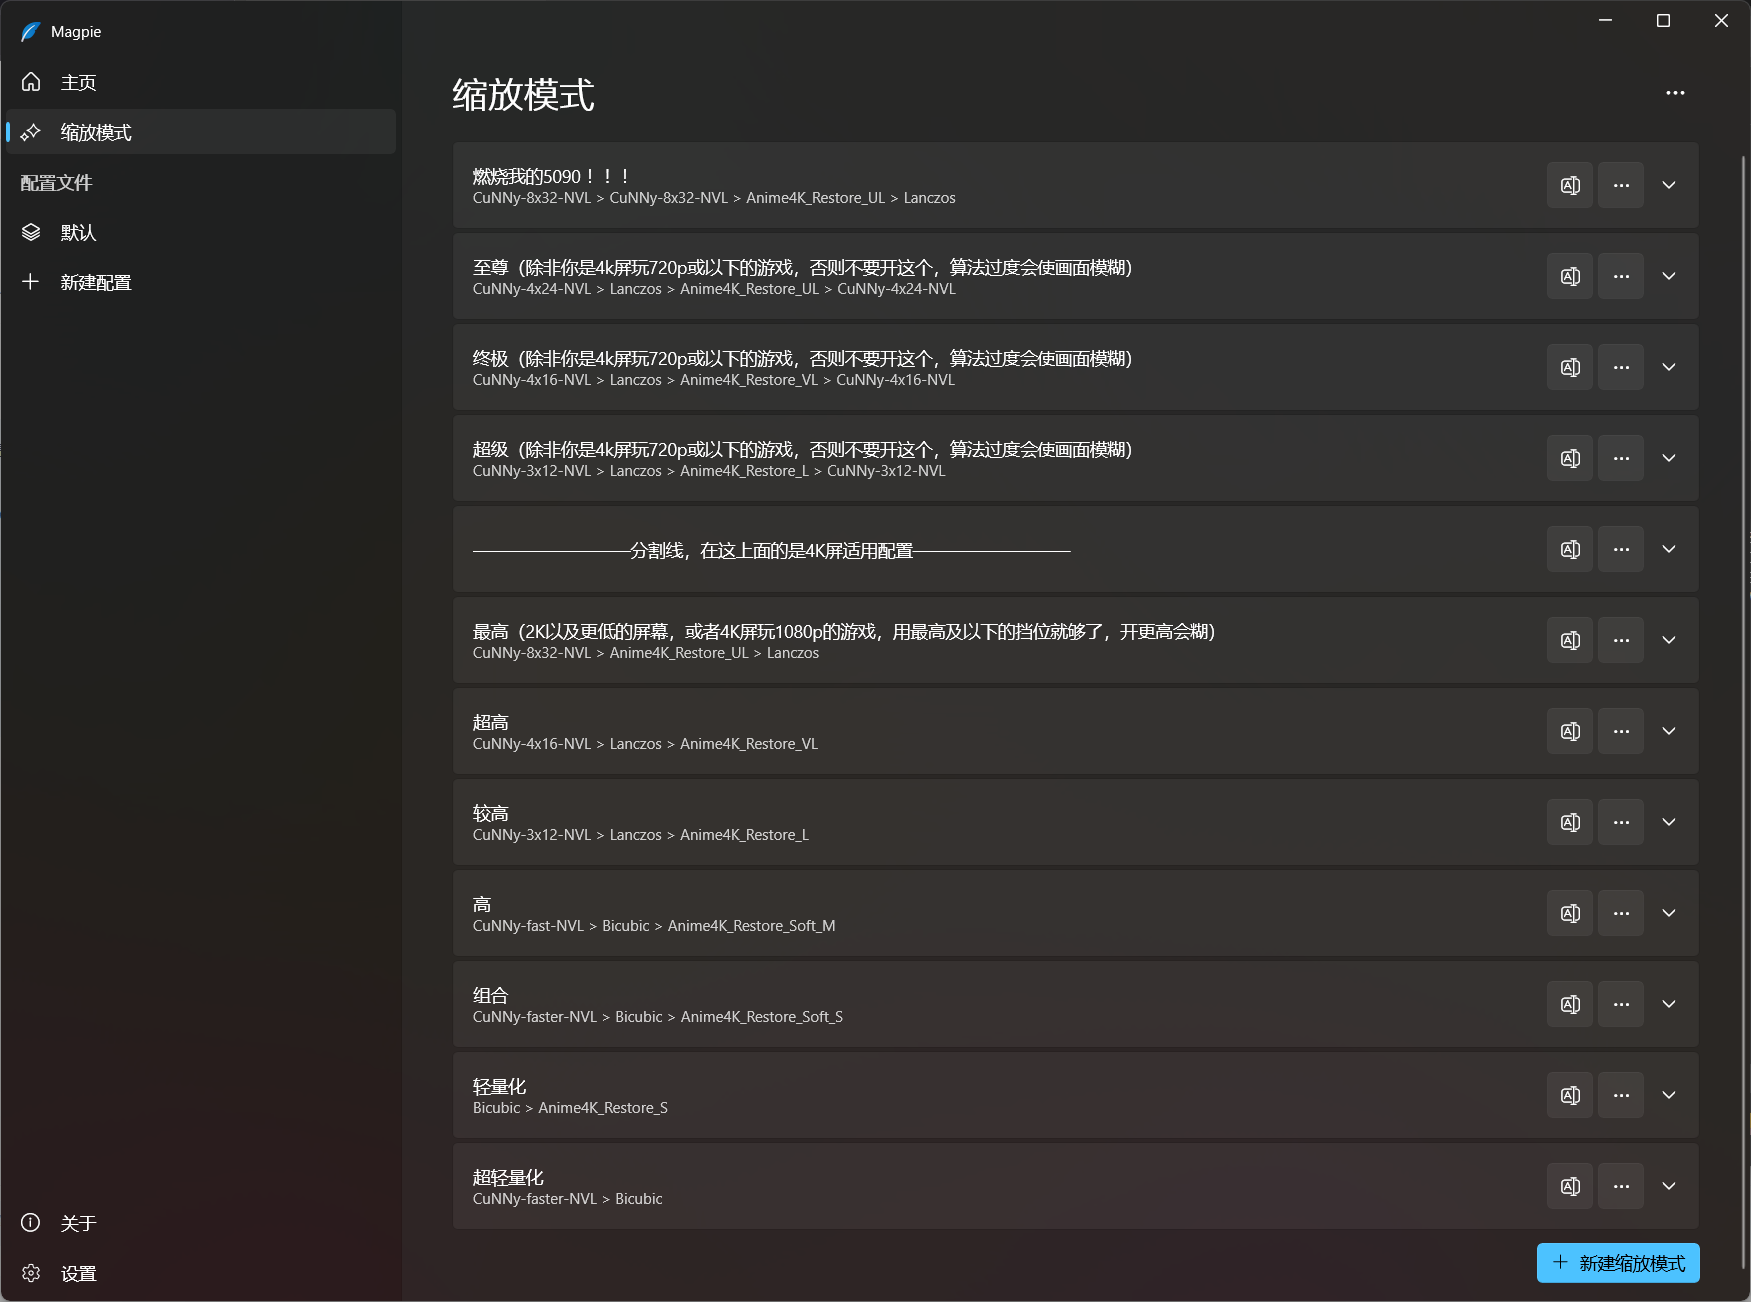
Task: Click the Magpie feather logo icon
Action: 30,32
